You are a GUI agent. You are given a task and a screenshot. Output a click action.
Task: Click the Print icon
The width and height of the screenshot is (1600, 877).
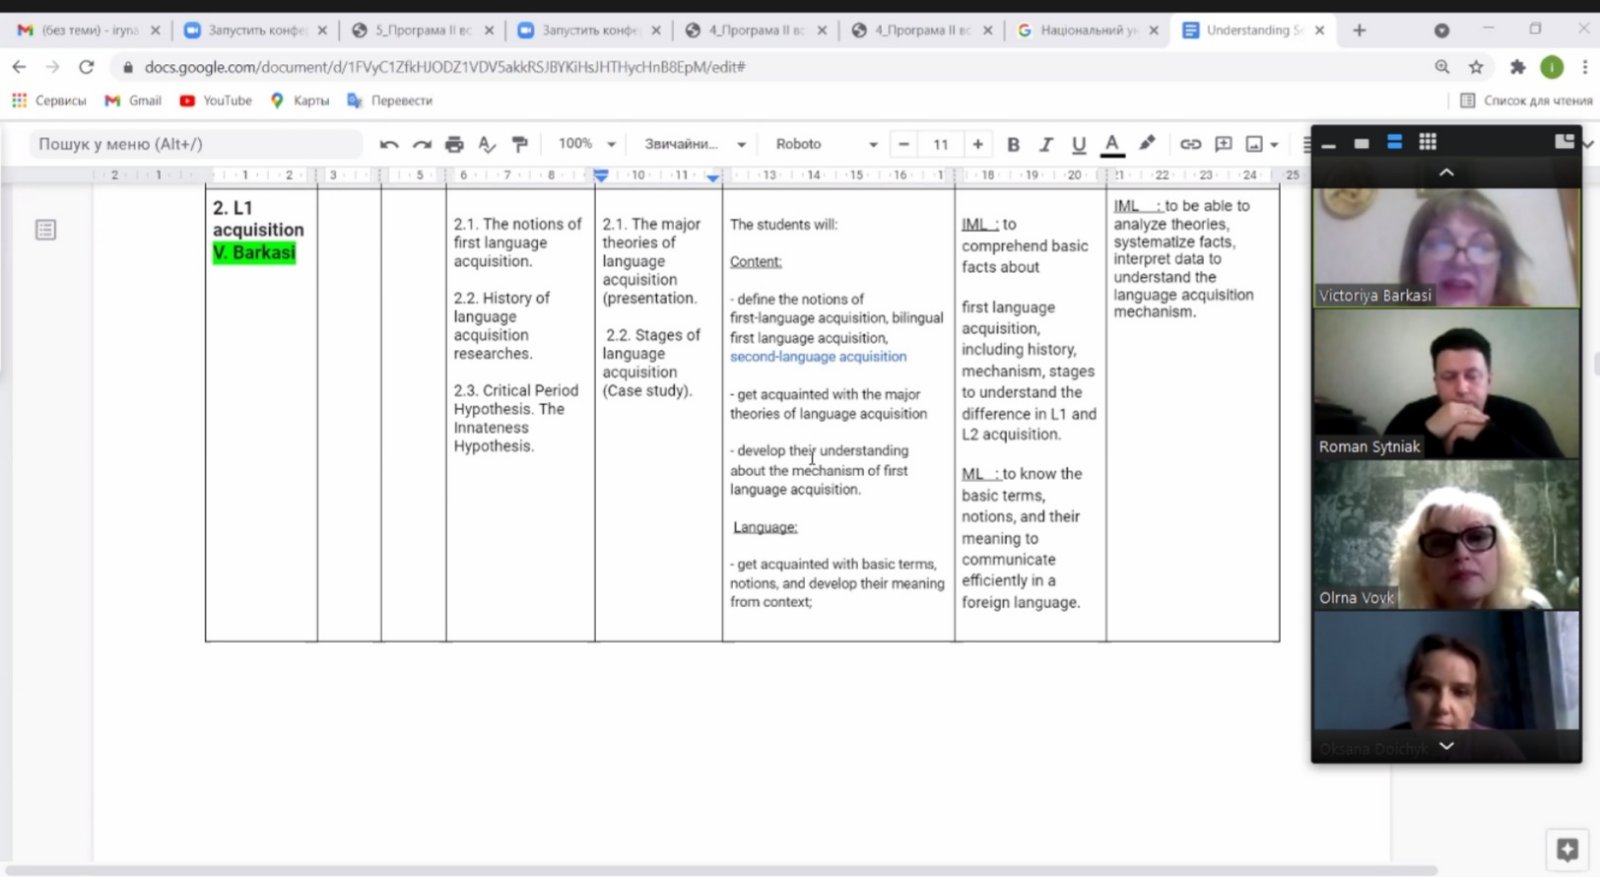coord(454,145)
